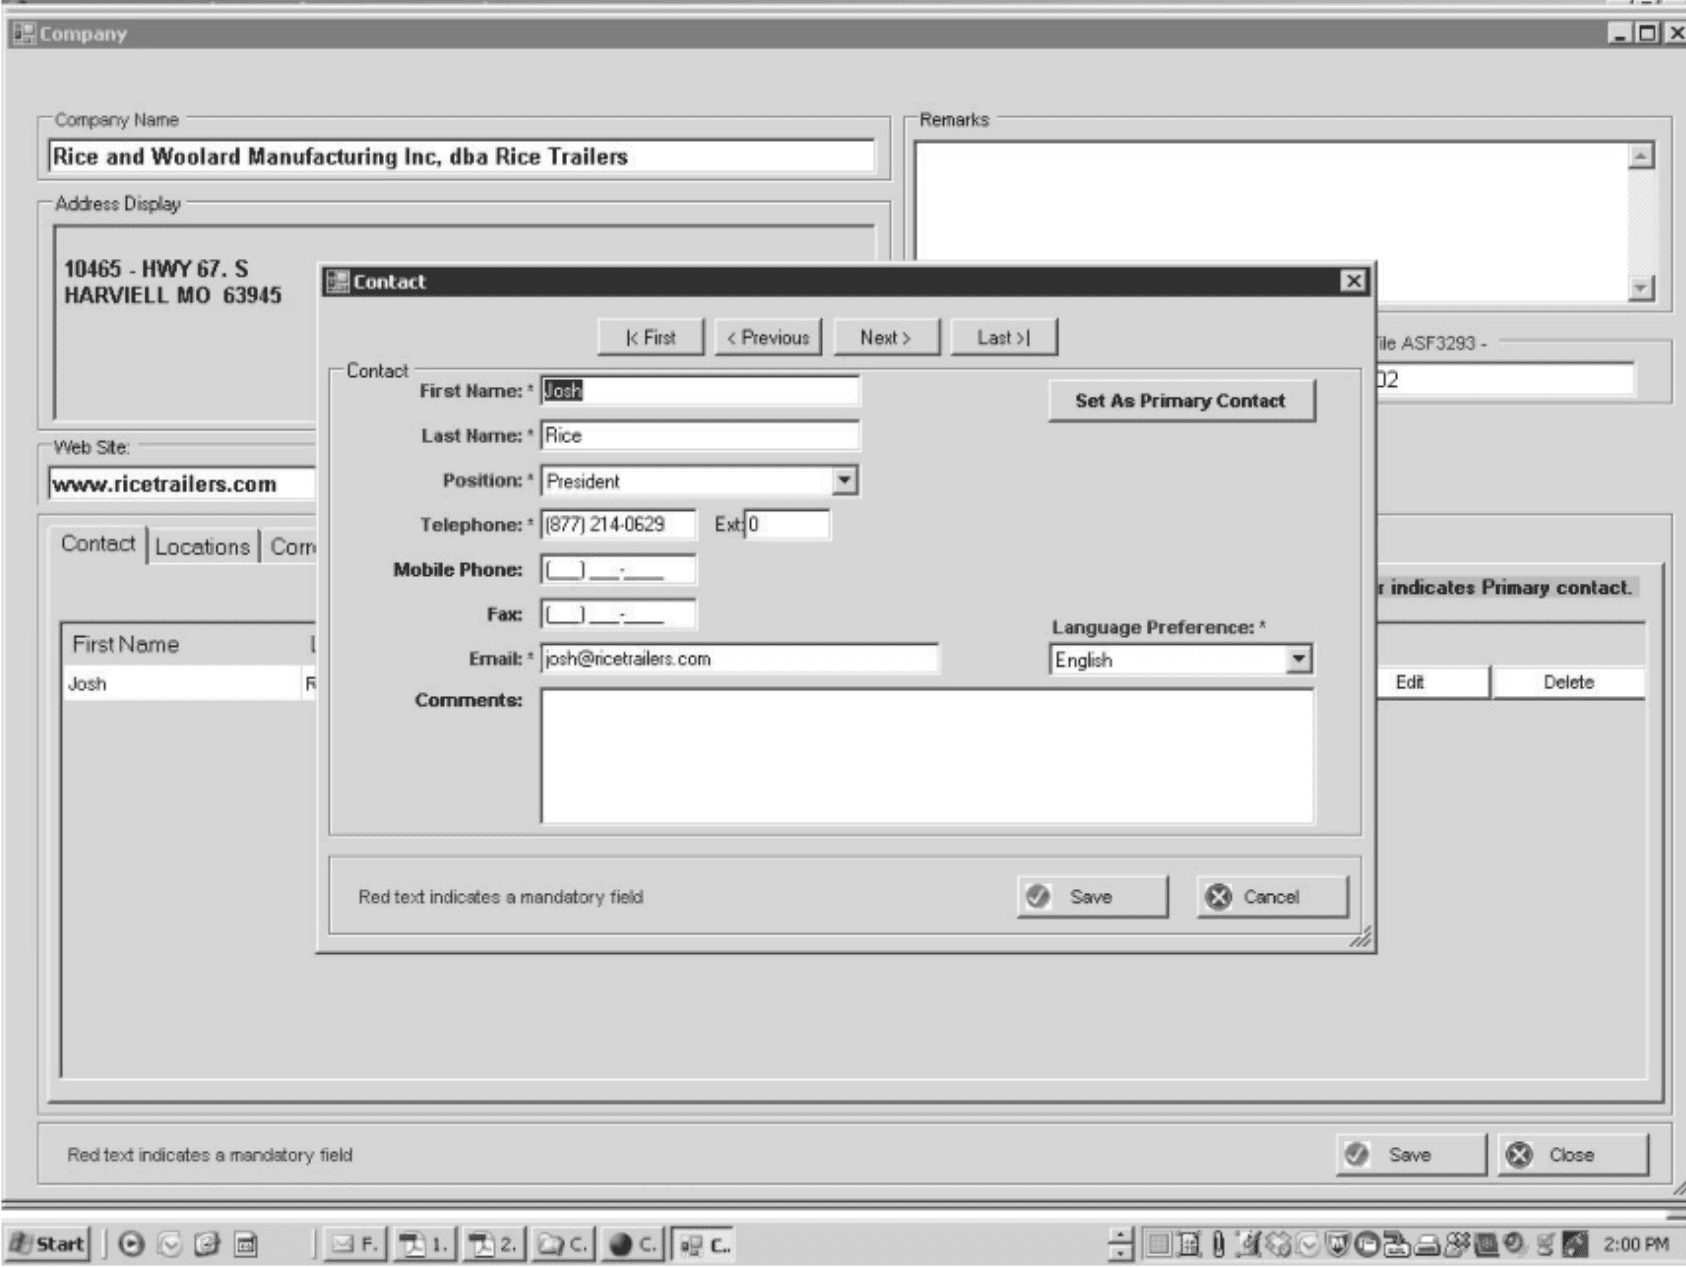Switch to the PDF taskbar item labeled 2.

point(493,1244)
